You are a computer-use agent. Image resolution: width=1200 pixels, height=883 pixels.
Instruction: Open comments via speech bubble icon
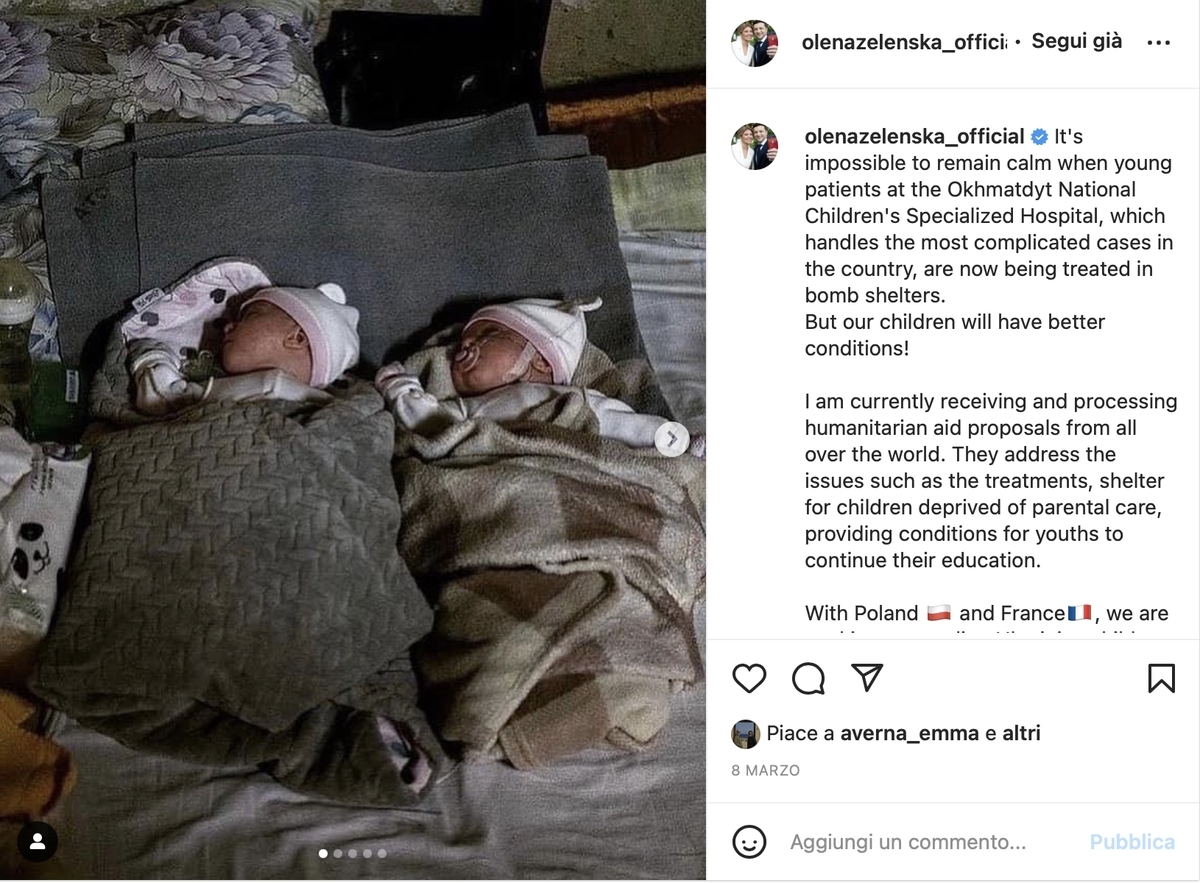point(808,679)
